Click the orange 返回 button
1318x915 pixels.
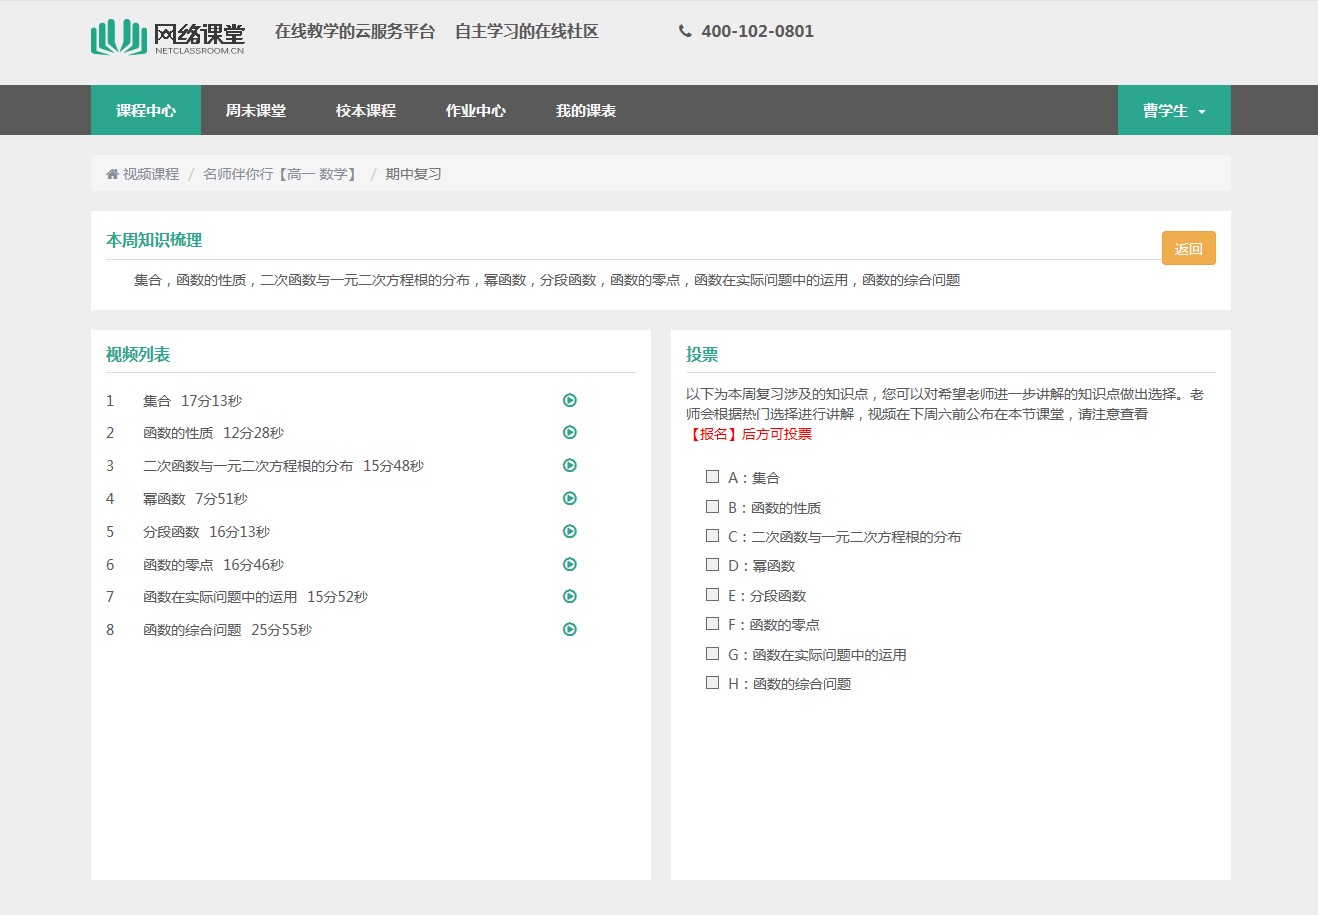(x=1188, y=248)
